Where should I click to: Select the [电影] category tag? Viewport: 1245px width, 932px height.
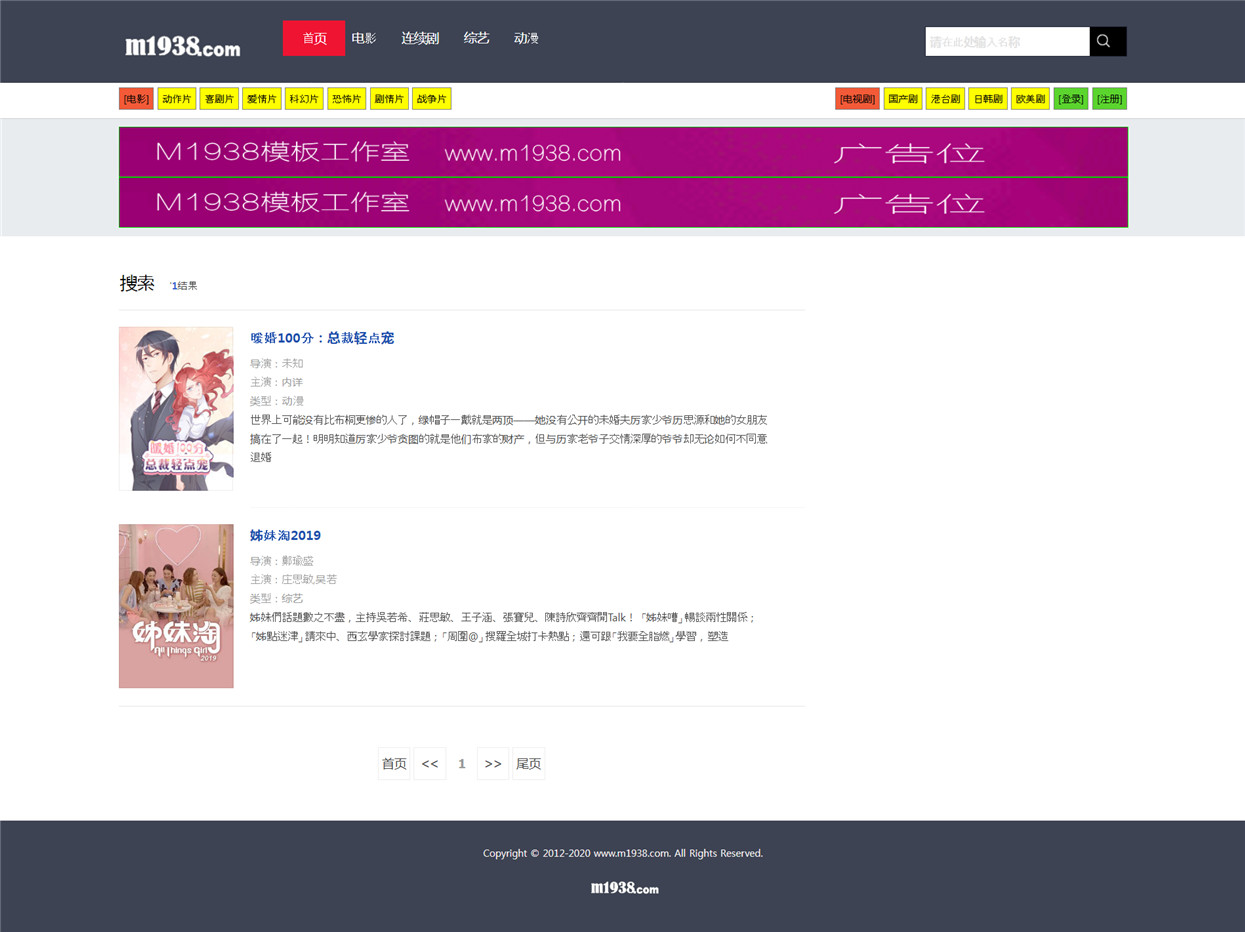pyautogui.click(x=136, y=99)
